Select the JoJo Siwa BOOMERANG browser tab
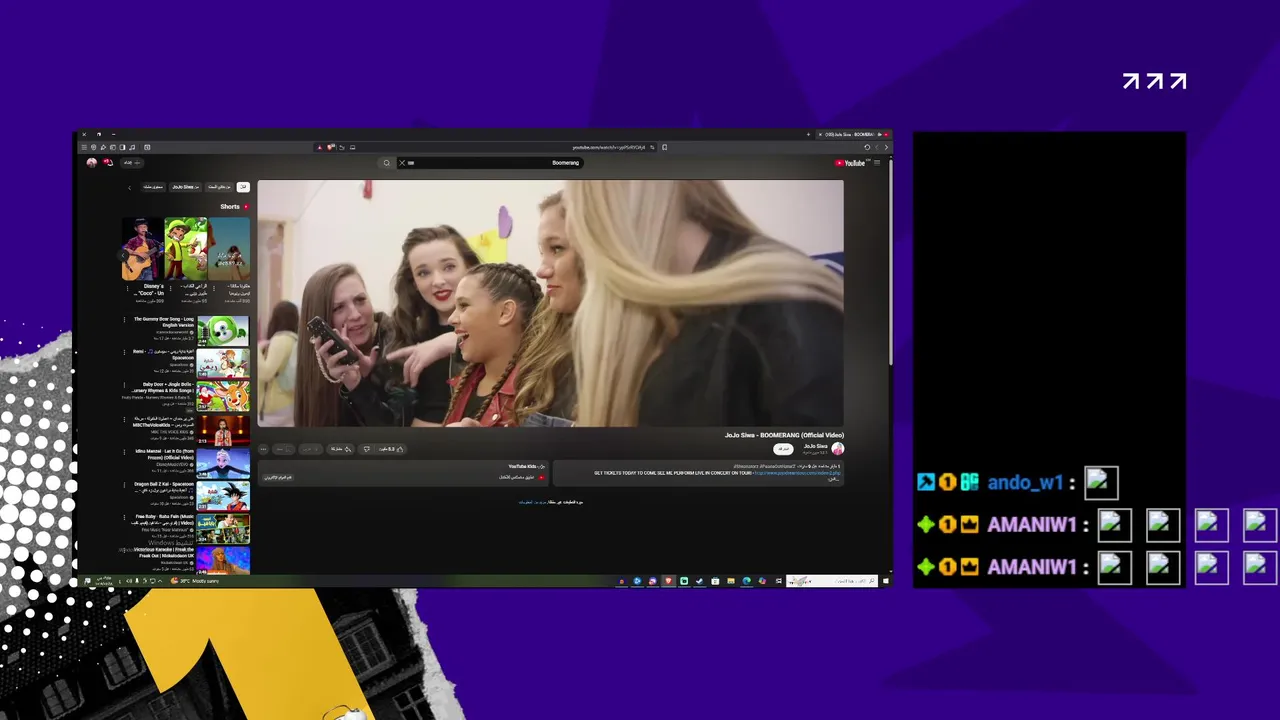The width and height of the screenshot is (1280, 720). pos(855,134)
